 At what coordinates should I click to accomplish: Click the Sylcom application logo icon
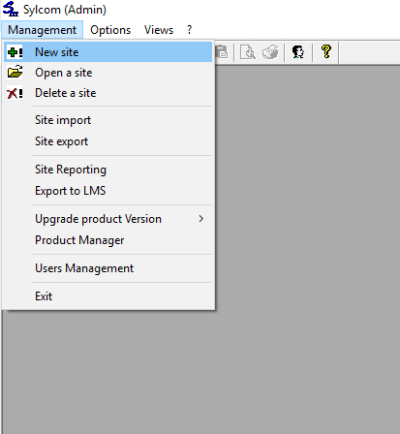(10, 9)
